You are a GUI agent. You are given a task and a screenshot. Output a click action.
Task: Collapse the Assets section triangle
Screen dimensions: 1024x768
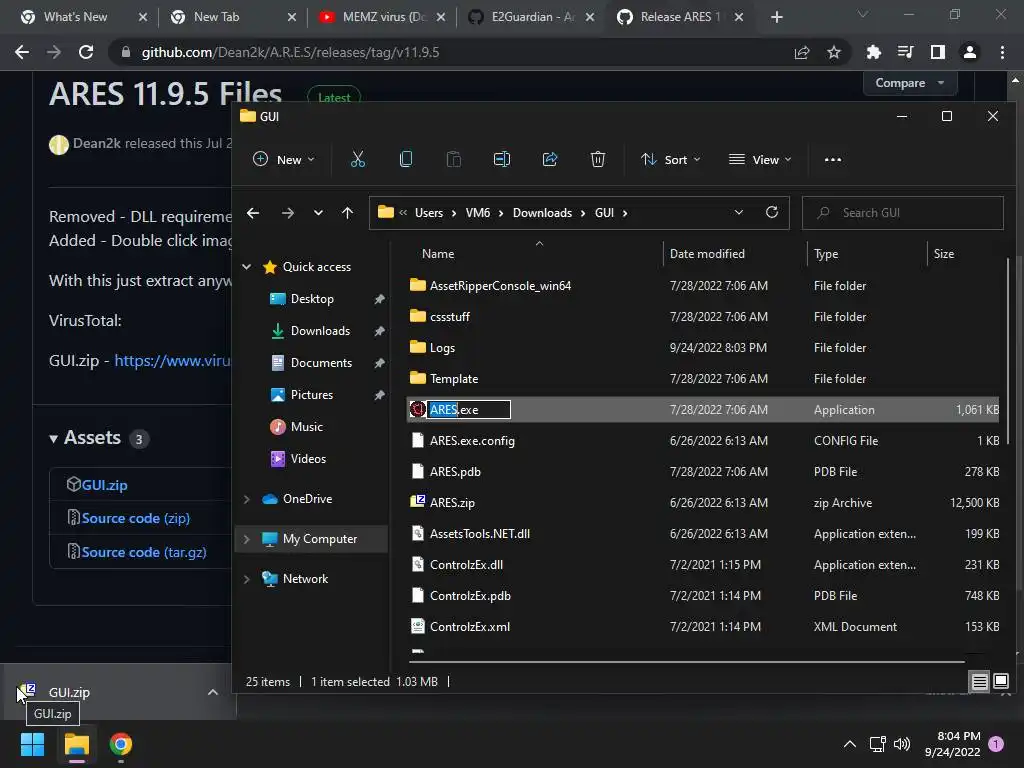(x=54, y=439)
